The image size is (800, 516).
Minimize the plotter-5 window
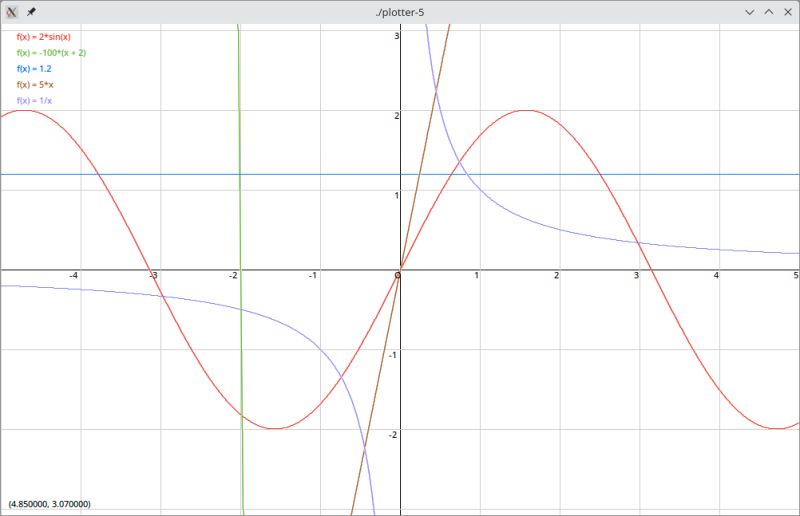click(749, 12)
